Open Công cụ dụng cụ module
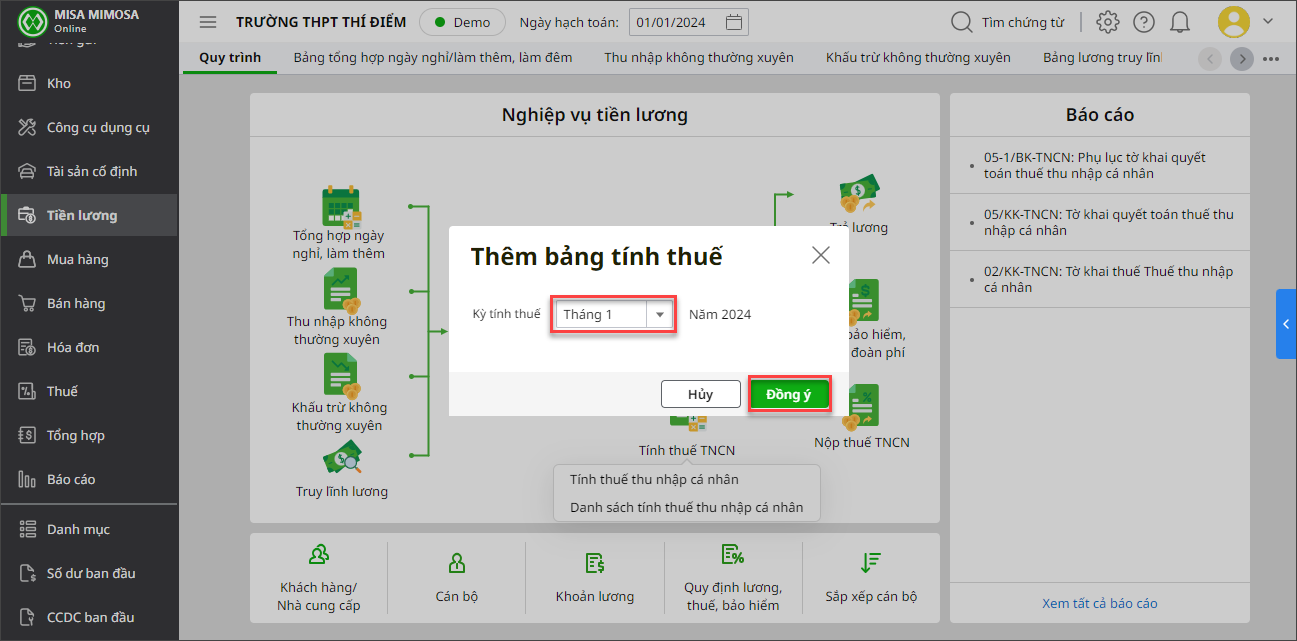This screenshot has height=641, width=1297. pos(89,127)
